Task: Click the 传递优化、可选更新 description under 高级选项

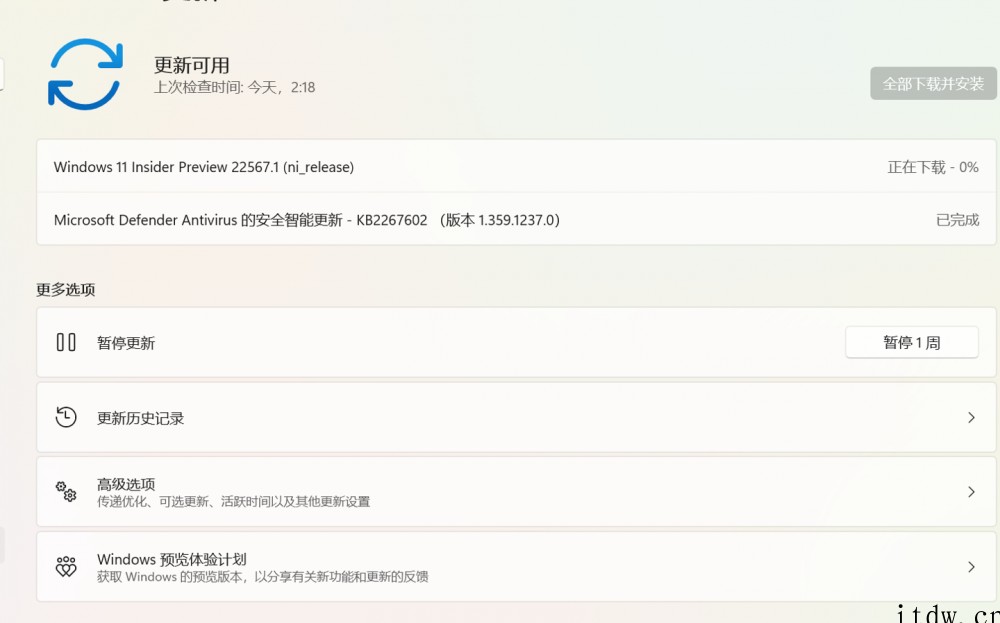Action: coord(233,502)
